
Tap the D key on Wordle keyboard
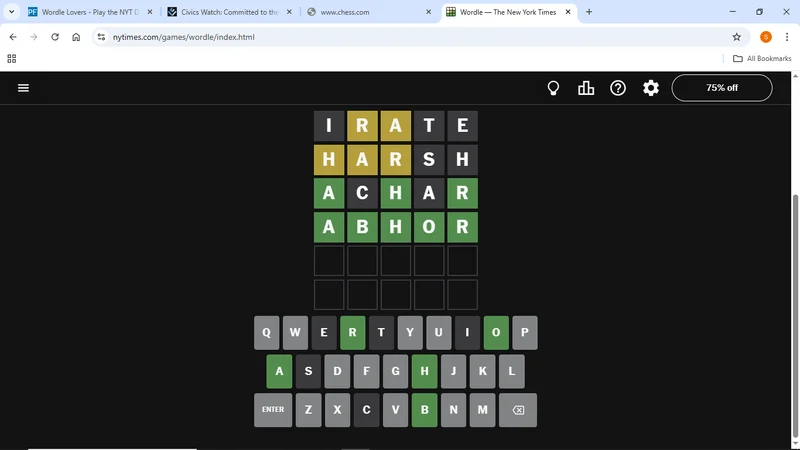[x=337, y=371]
